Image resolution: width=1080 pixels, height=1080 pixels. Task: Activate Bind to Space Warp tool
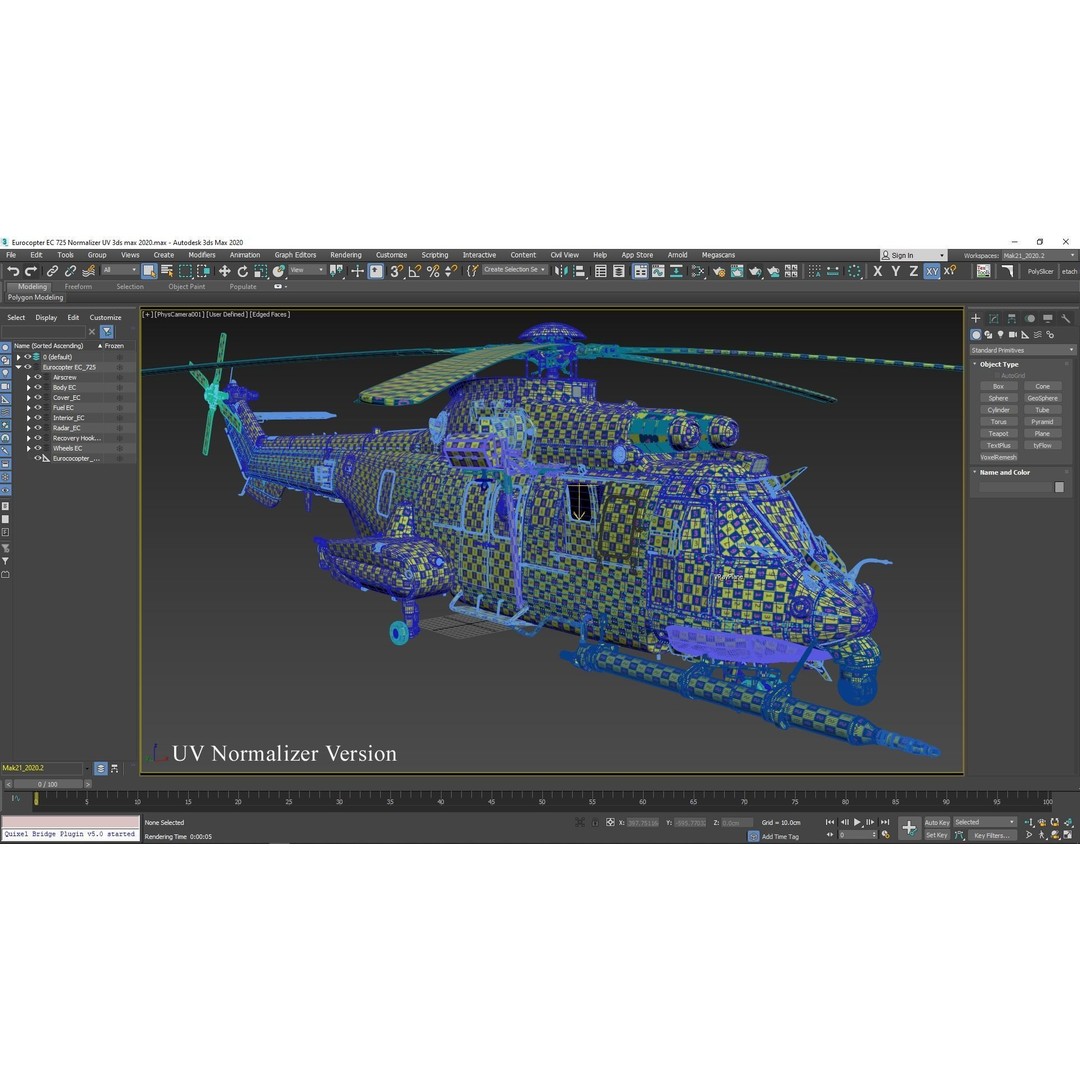coord(88,271)
